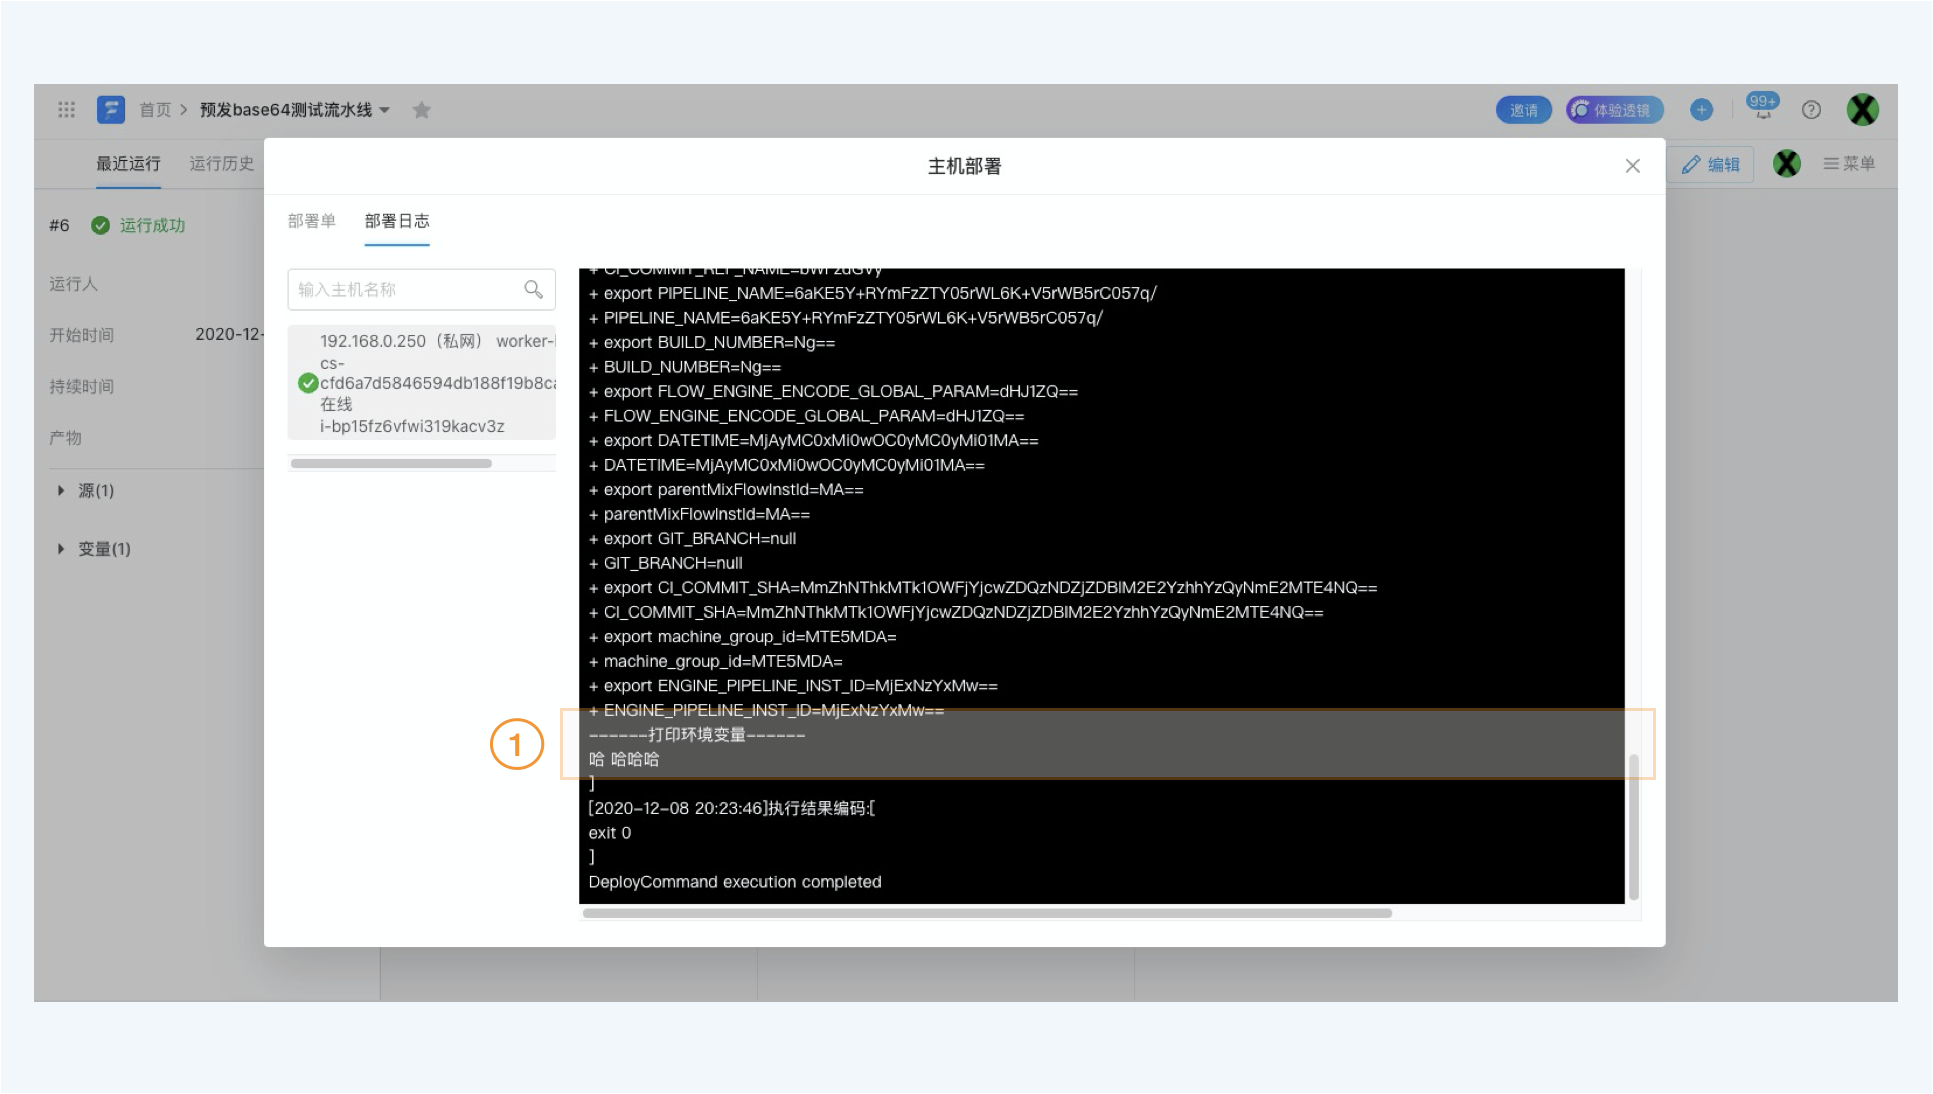The width and height of the screenshot is (1933, 1094).
Task: Click the 邀请 button
Action: click(1524, 110)
